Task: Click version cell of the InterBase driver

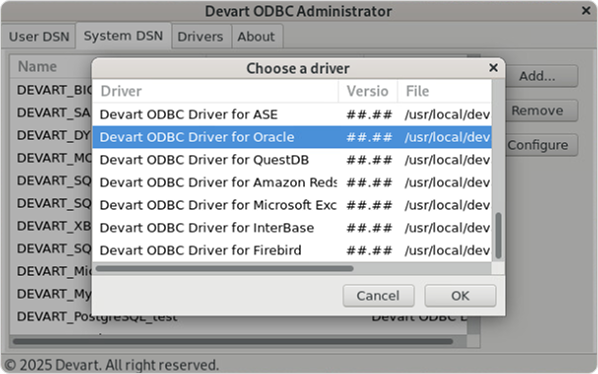Action: click(x=369, y=228)
